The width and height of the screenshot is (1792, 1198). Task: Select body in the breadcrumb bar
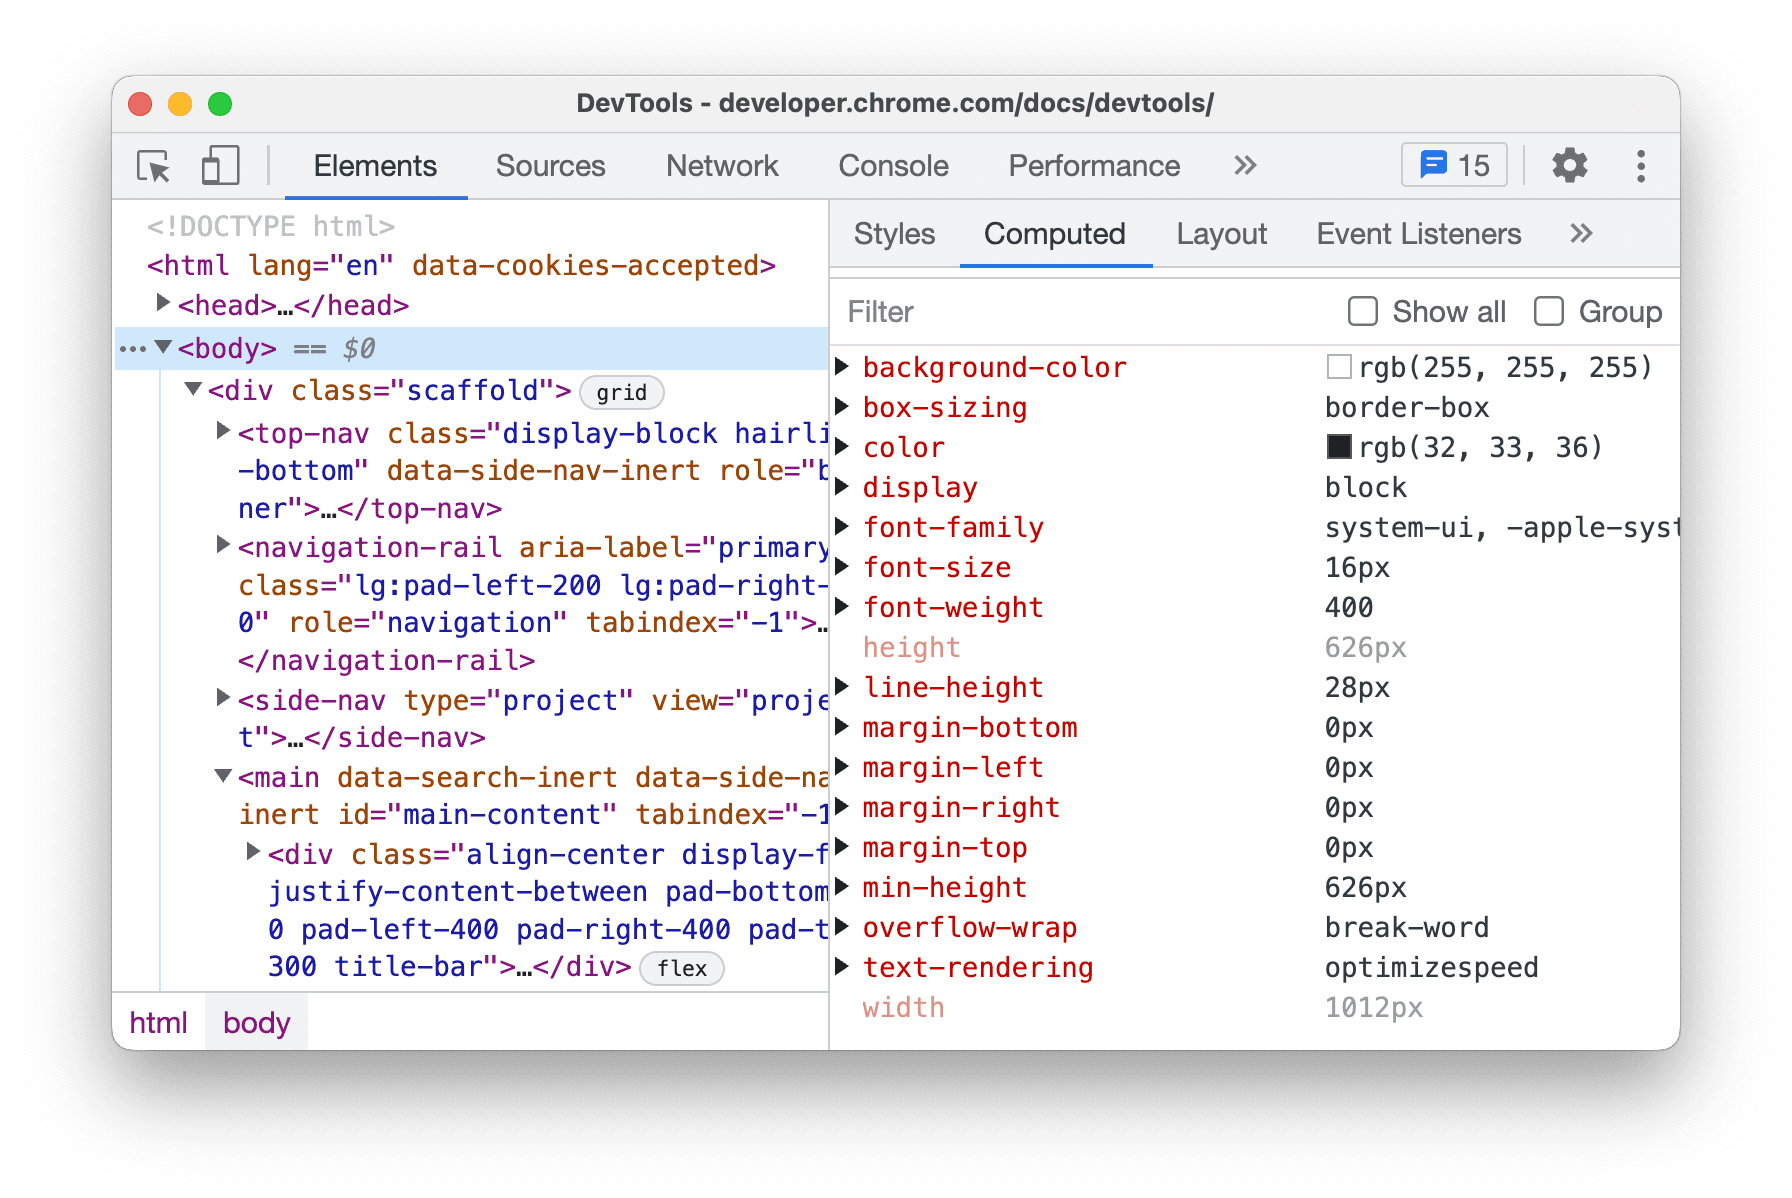256,1022
